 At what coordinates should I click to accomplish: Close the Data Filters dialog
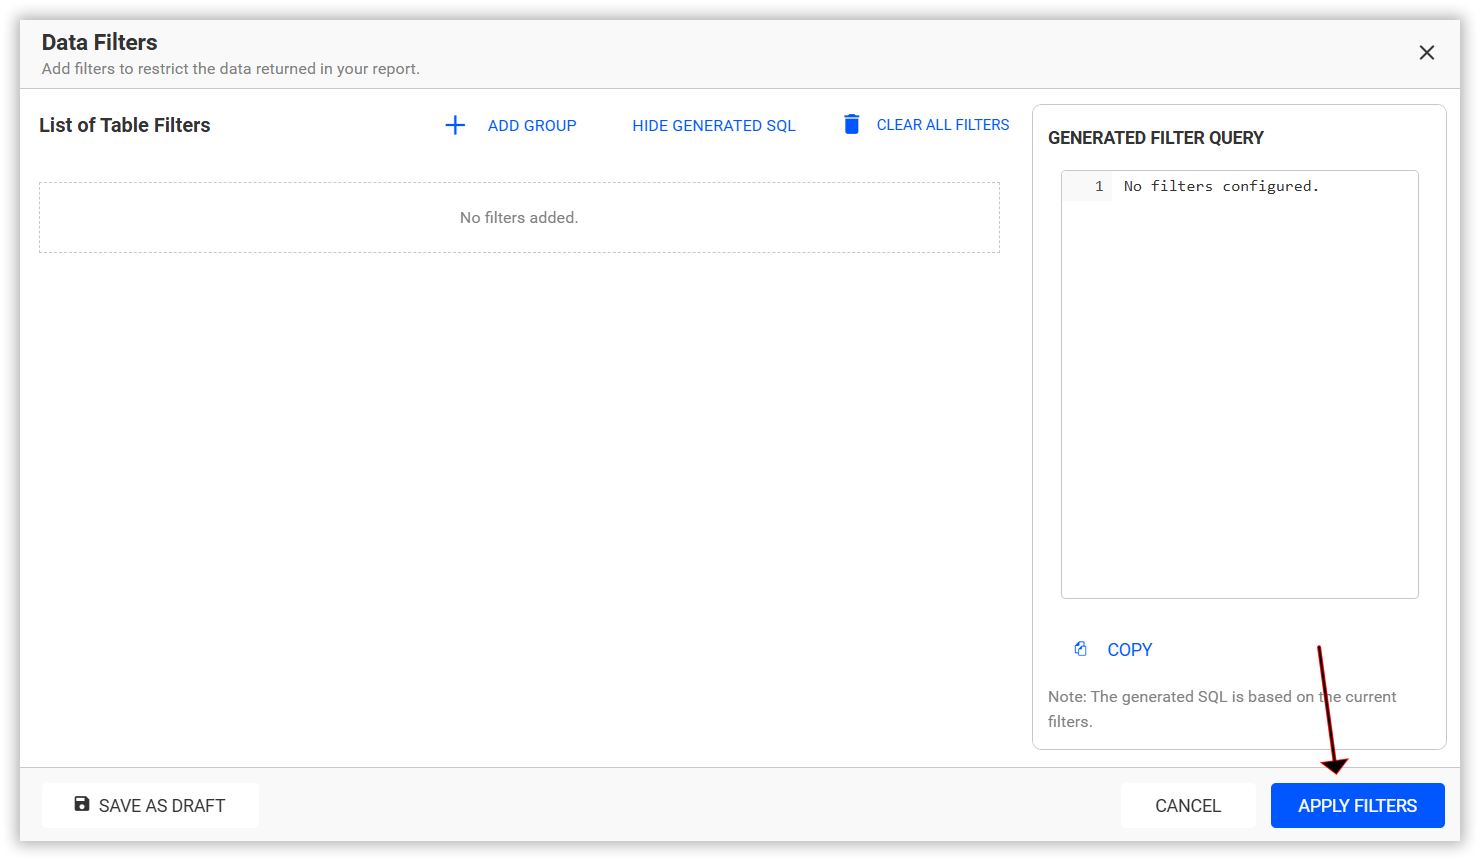click(1427, 53)
